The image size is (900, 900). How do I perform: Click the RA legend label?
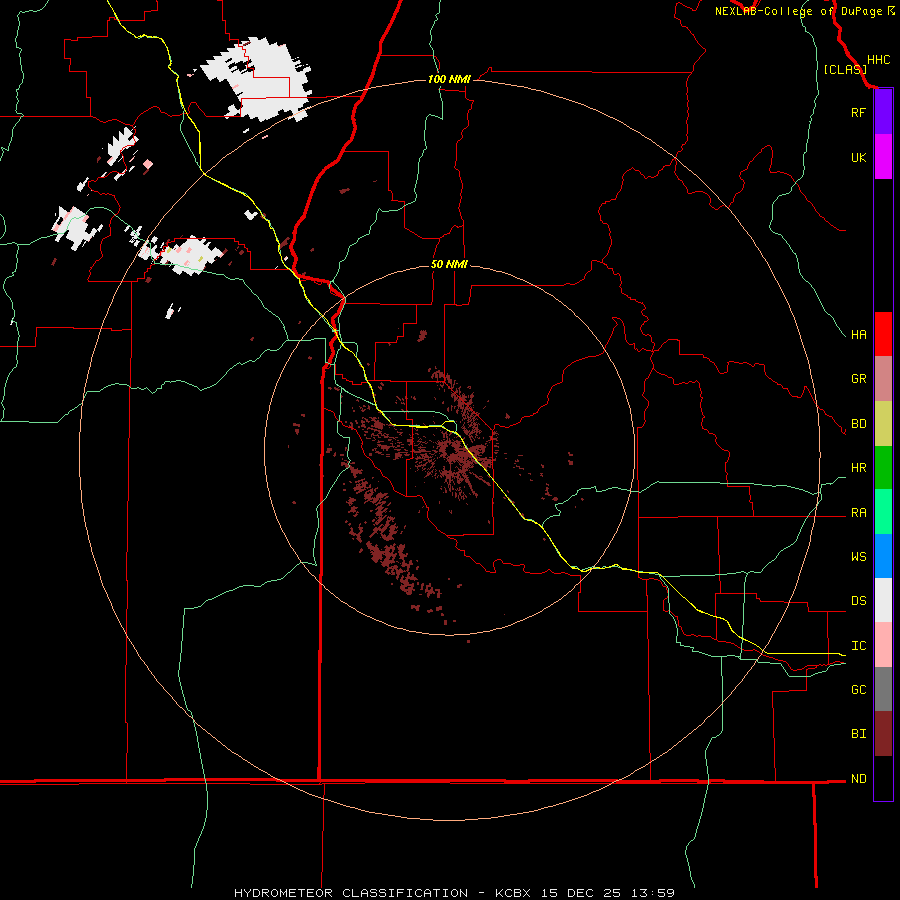click(858, 513)
